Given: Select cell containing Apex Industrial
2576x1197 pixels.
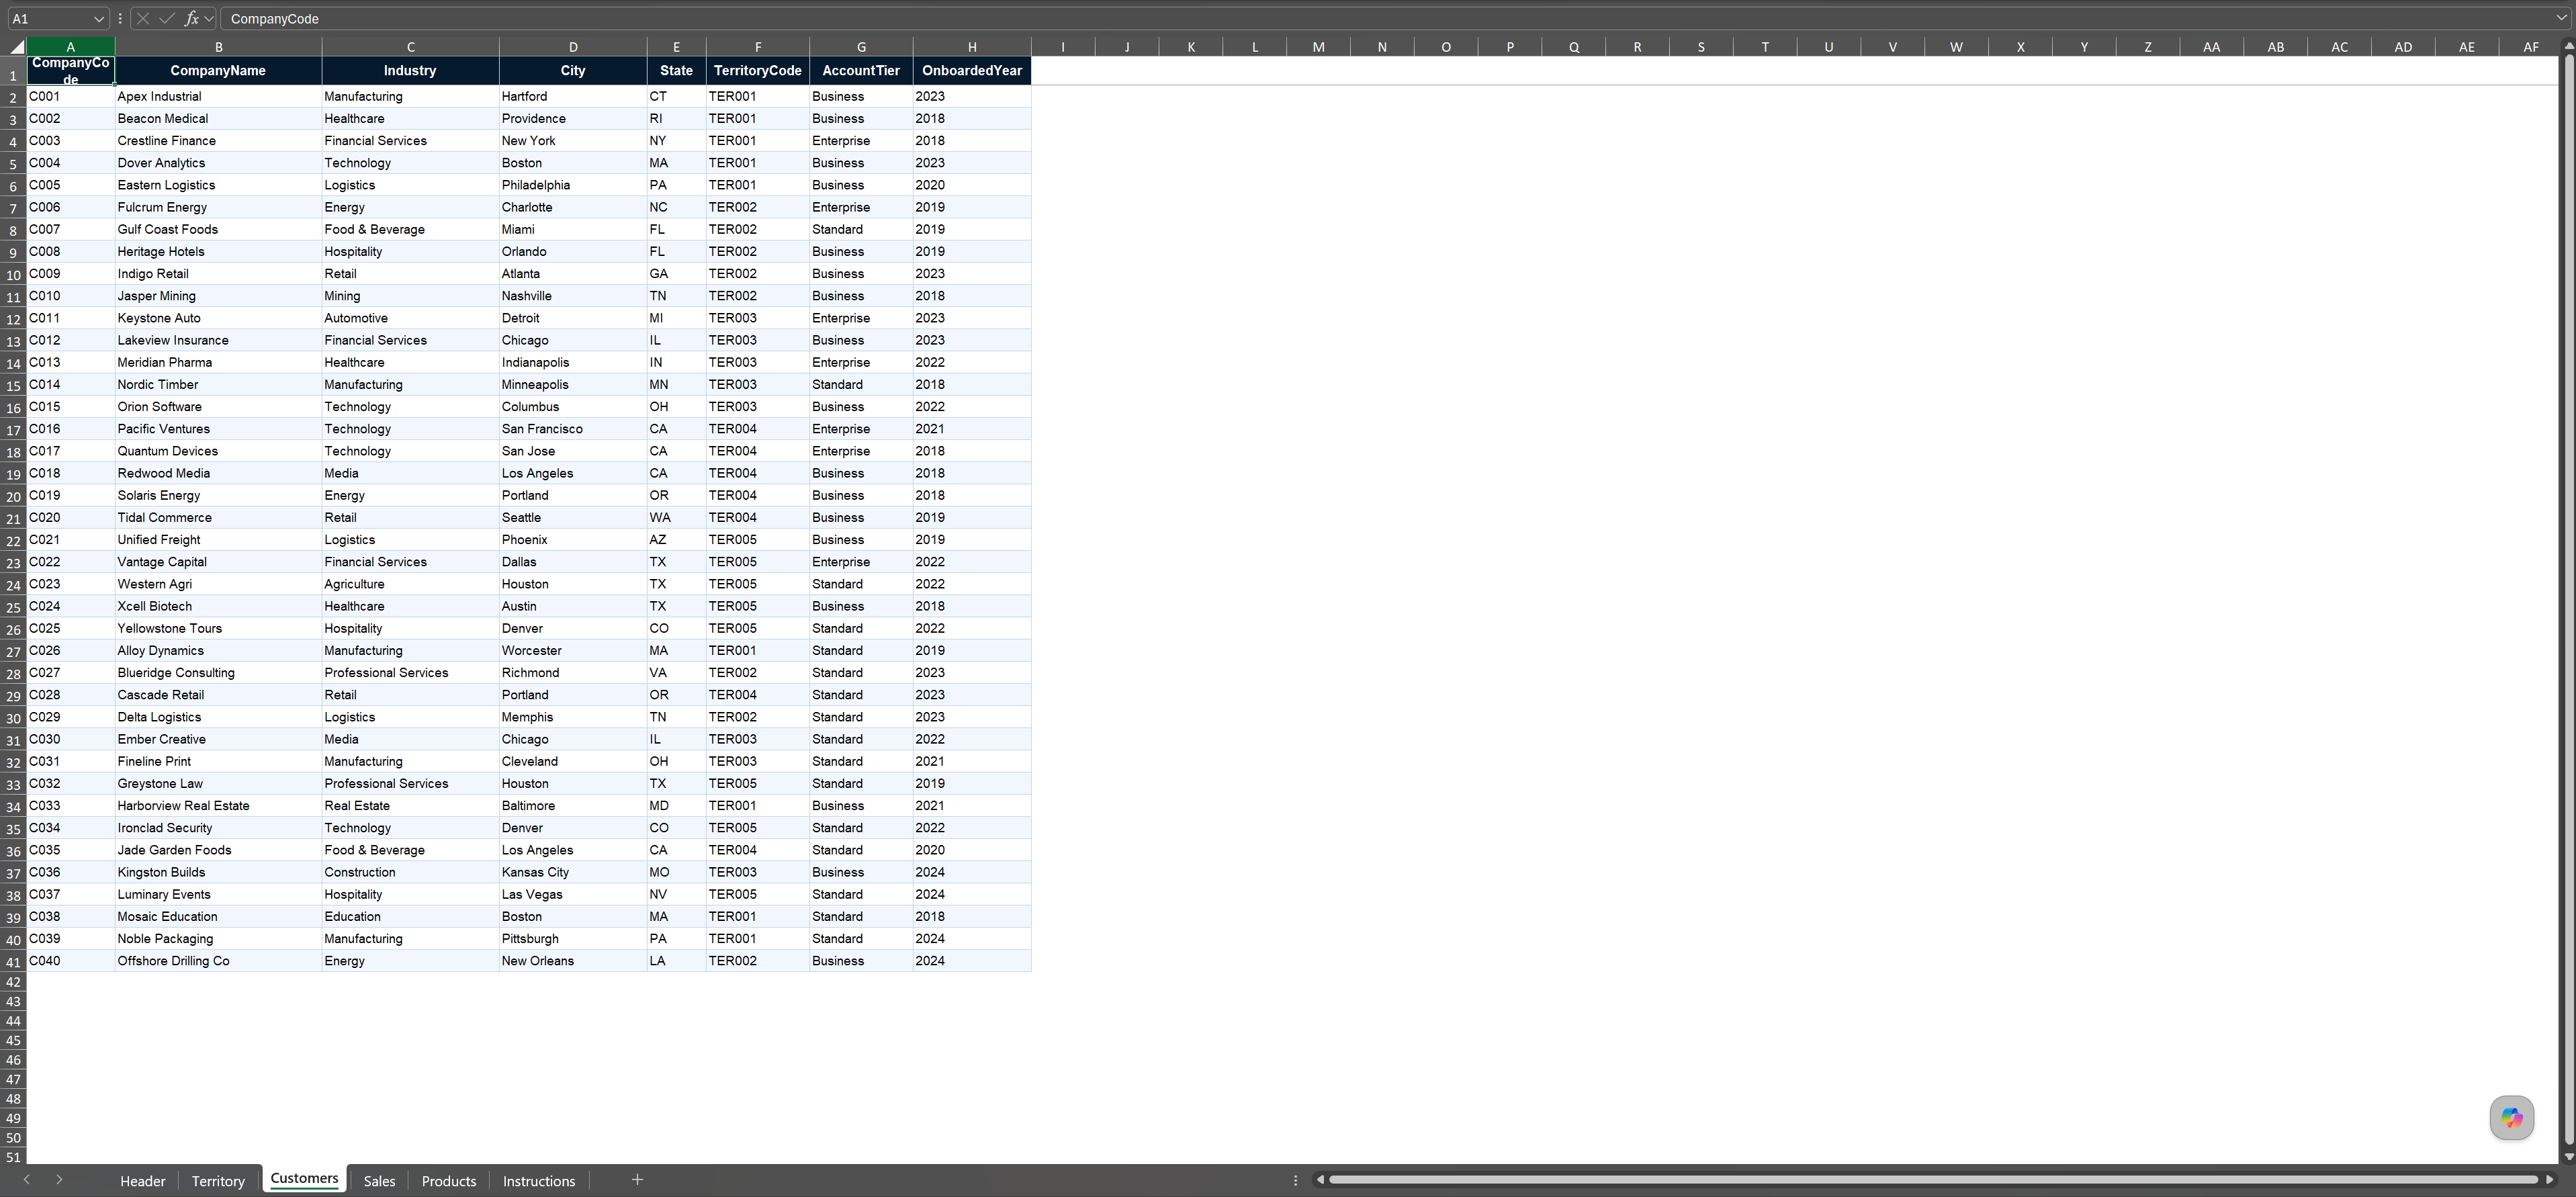Looking at the screenshot, I should pos(218,97).
